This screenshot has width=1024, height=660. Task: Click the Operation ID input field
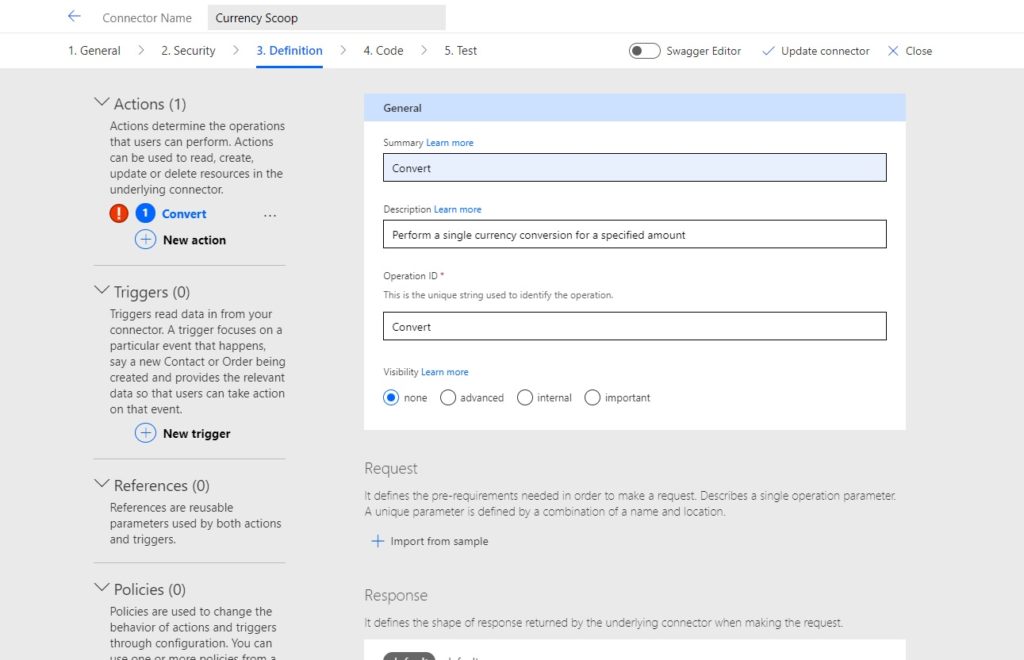pyautogui.click(x=634, y=326)
